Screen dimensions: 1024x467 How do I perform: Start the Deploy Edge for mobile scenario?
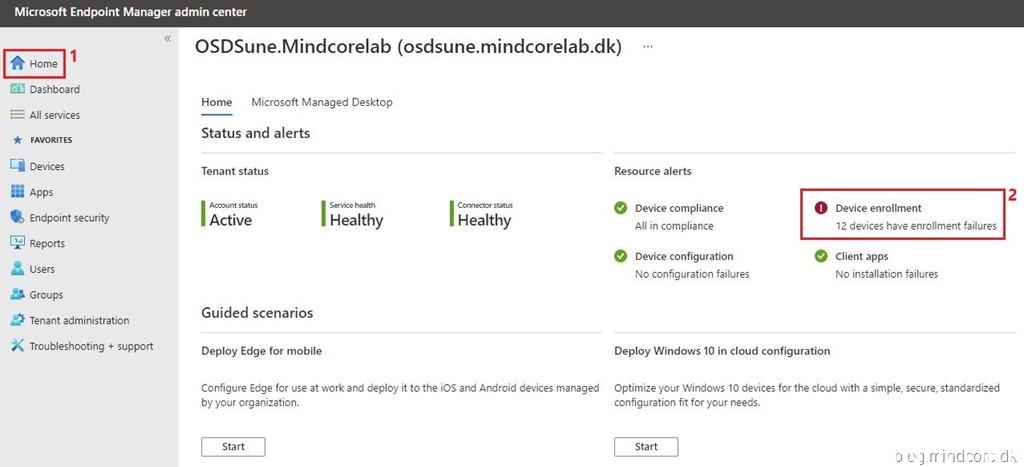233,446
